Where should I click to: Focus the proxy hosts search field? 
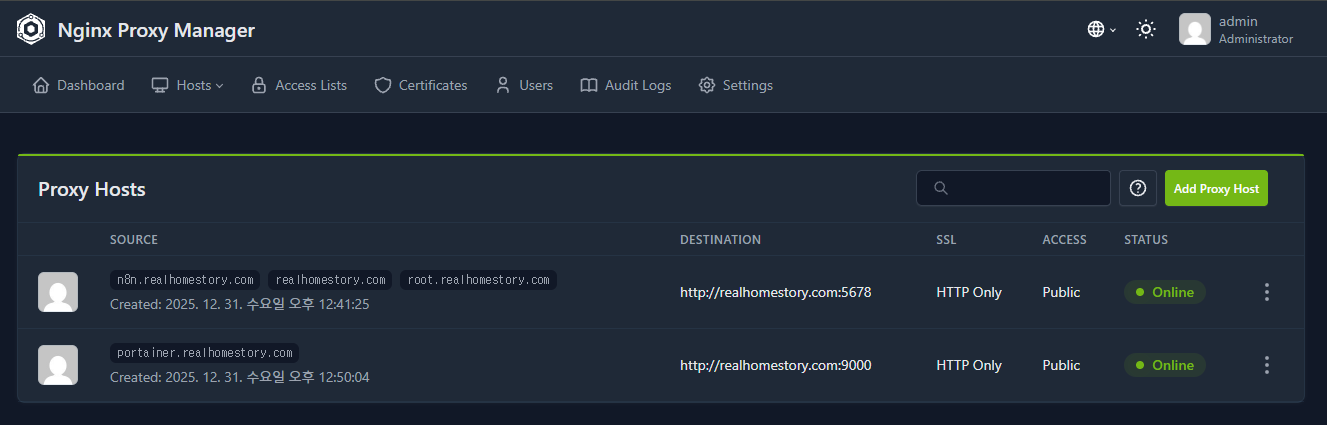pos(1013,188)
